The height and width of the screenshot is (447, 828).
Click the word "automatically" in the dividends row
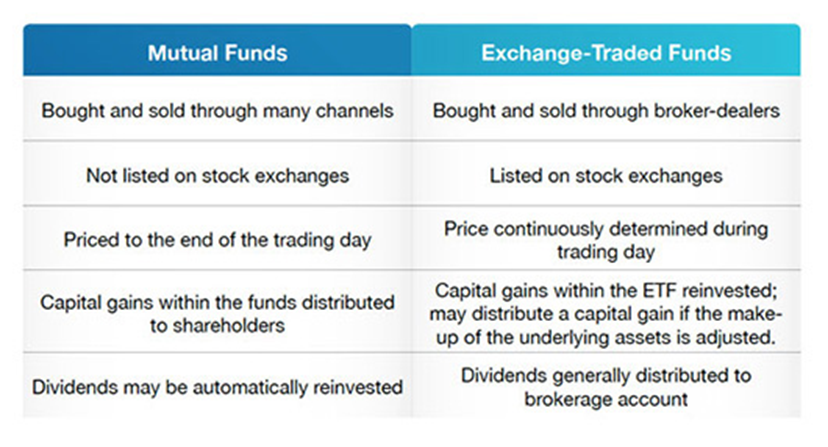(259, 387)
